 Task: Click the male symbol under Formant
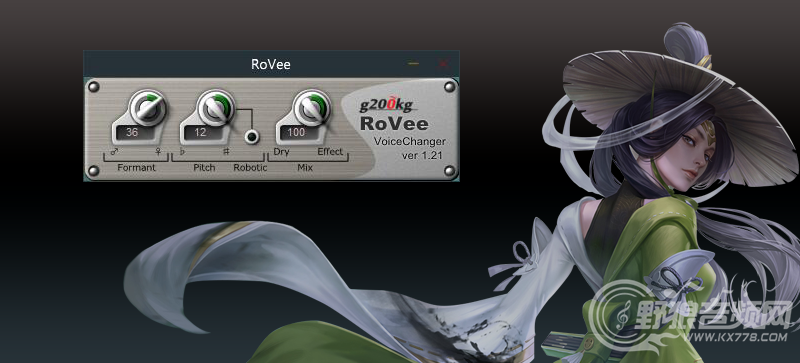(x=114, y=152)
